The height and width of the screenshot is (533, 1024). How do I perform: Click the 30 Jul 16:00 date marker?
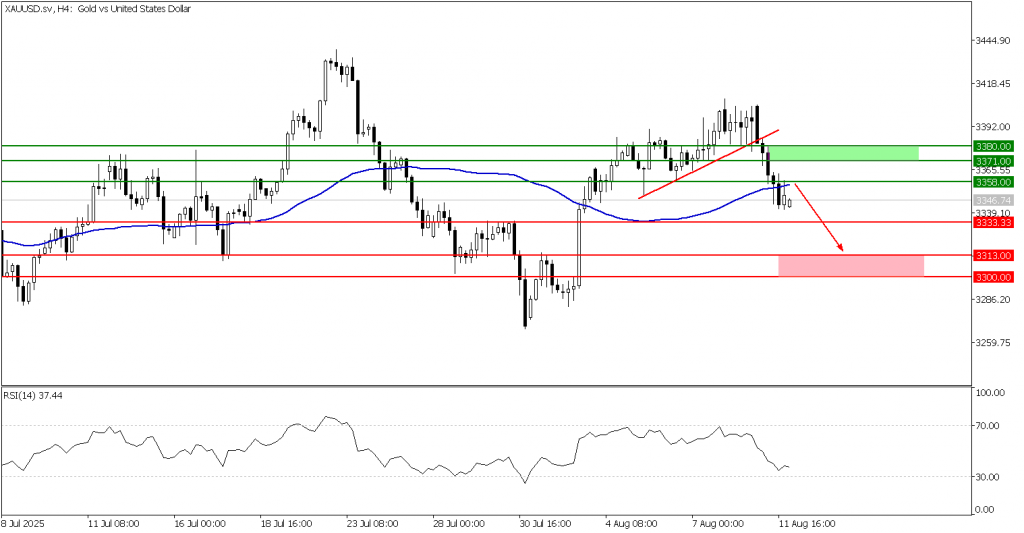545,523
